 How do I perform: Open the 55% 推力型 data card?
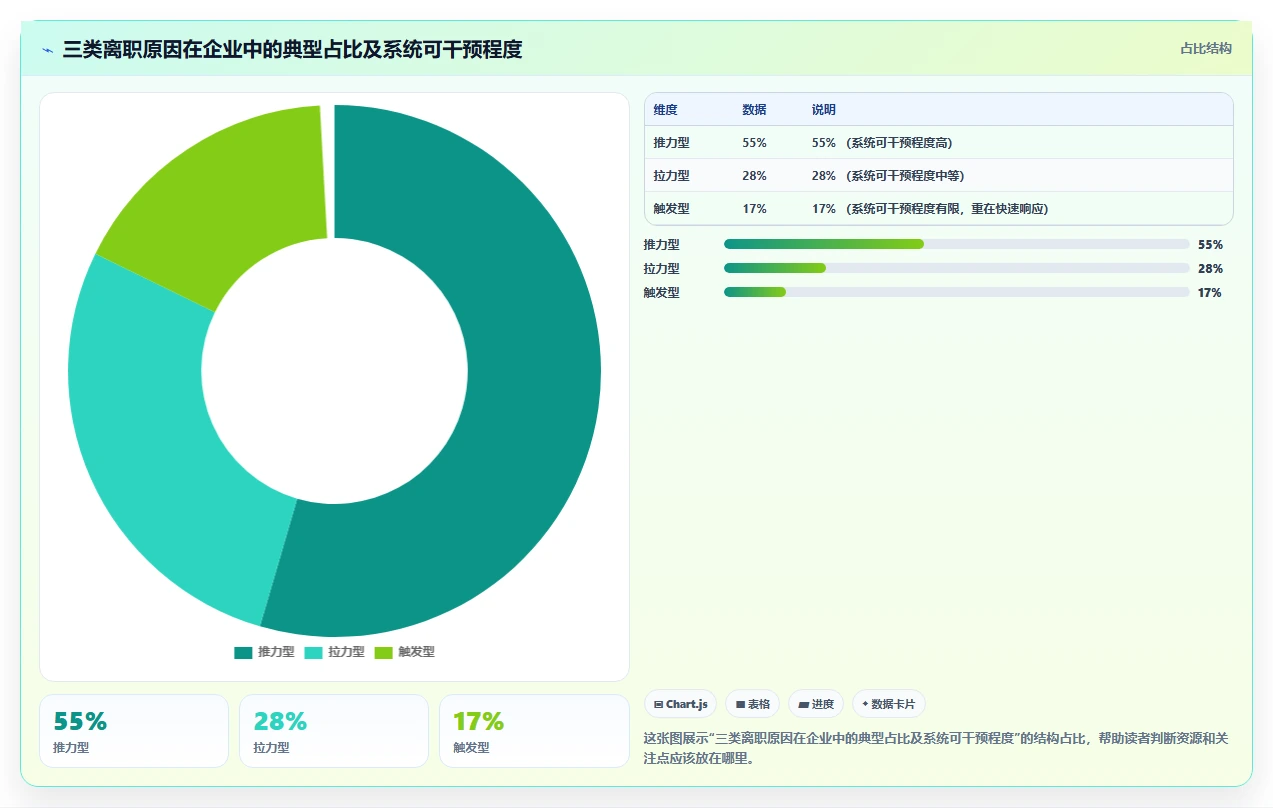134,731
